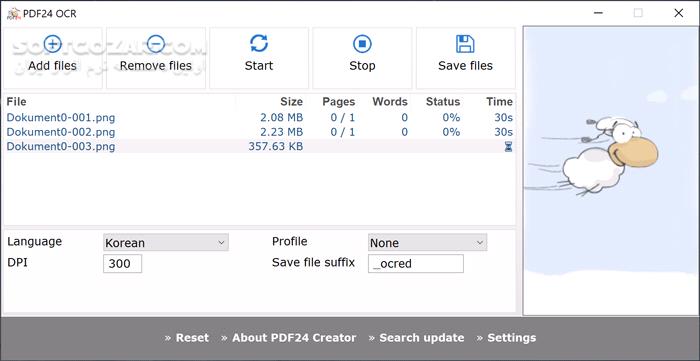The height and width of the screenshot is (361, 700).
Task: Click the PDF24 OCR title bar icon
Action: coord(13,13)
